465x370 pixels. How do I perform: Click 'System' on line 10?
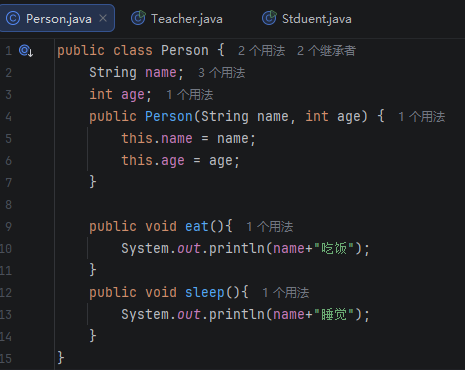[145, 249]
